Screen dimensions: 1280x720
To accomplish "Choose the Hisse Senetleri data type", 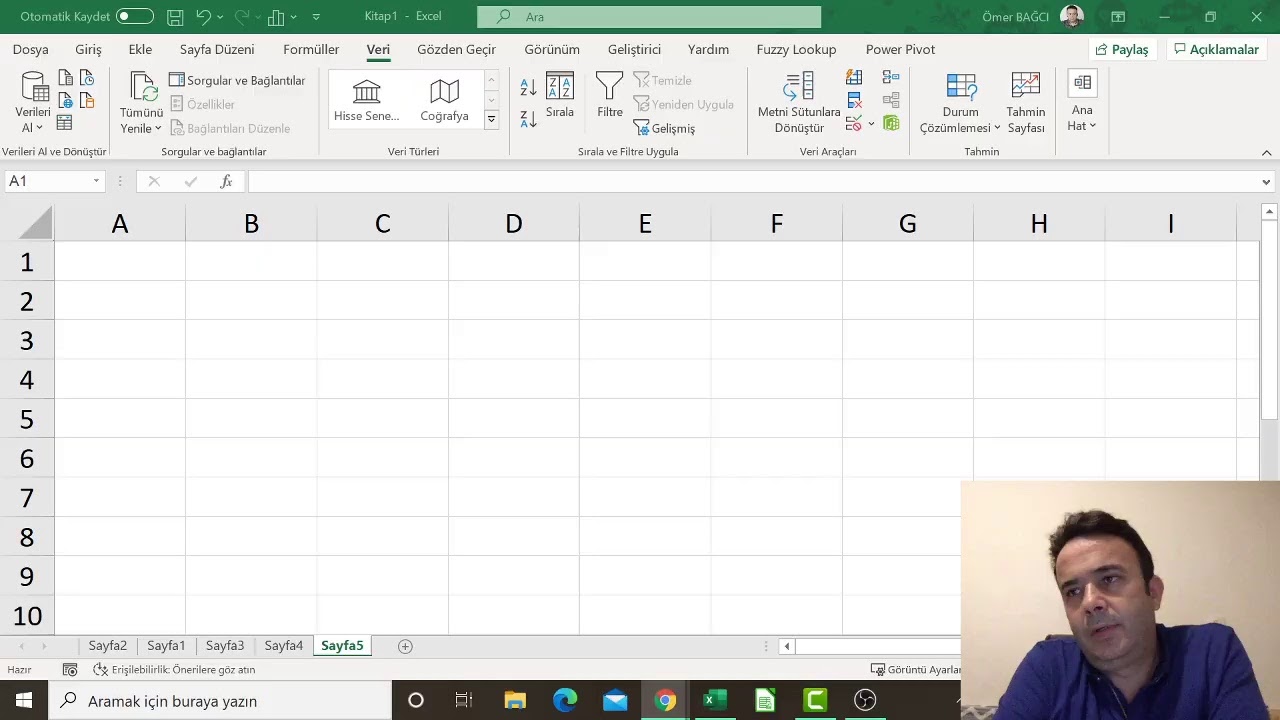I will point(367,100).
